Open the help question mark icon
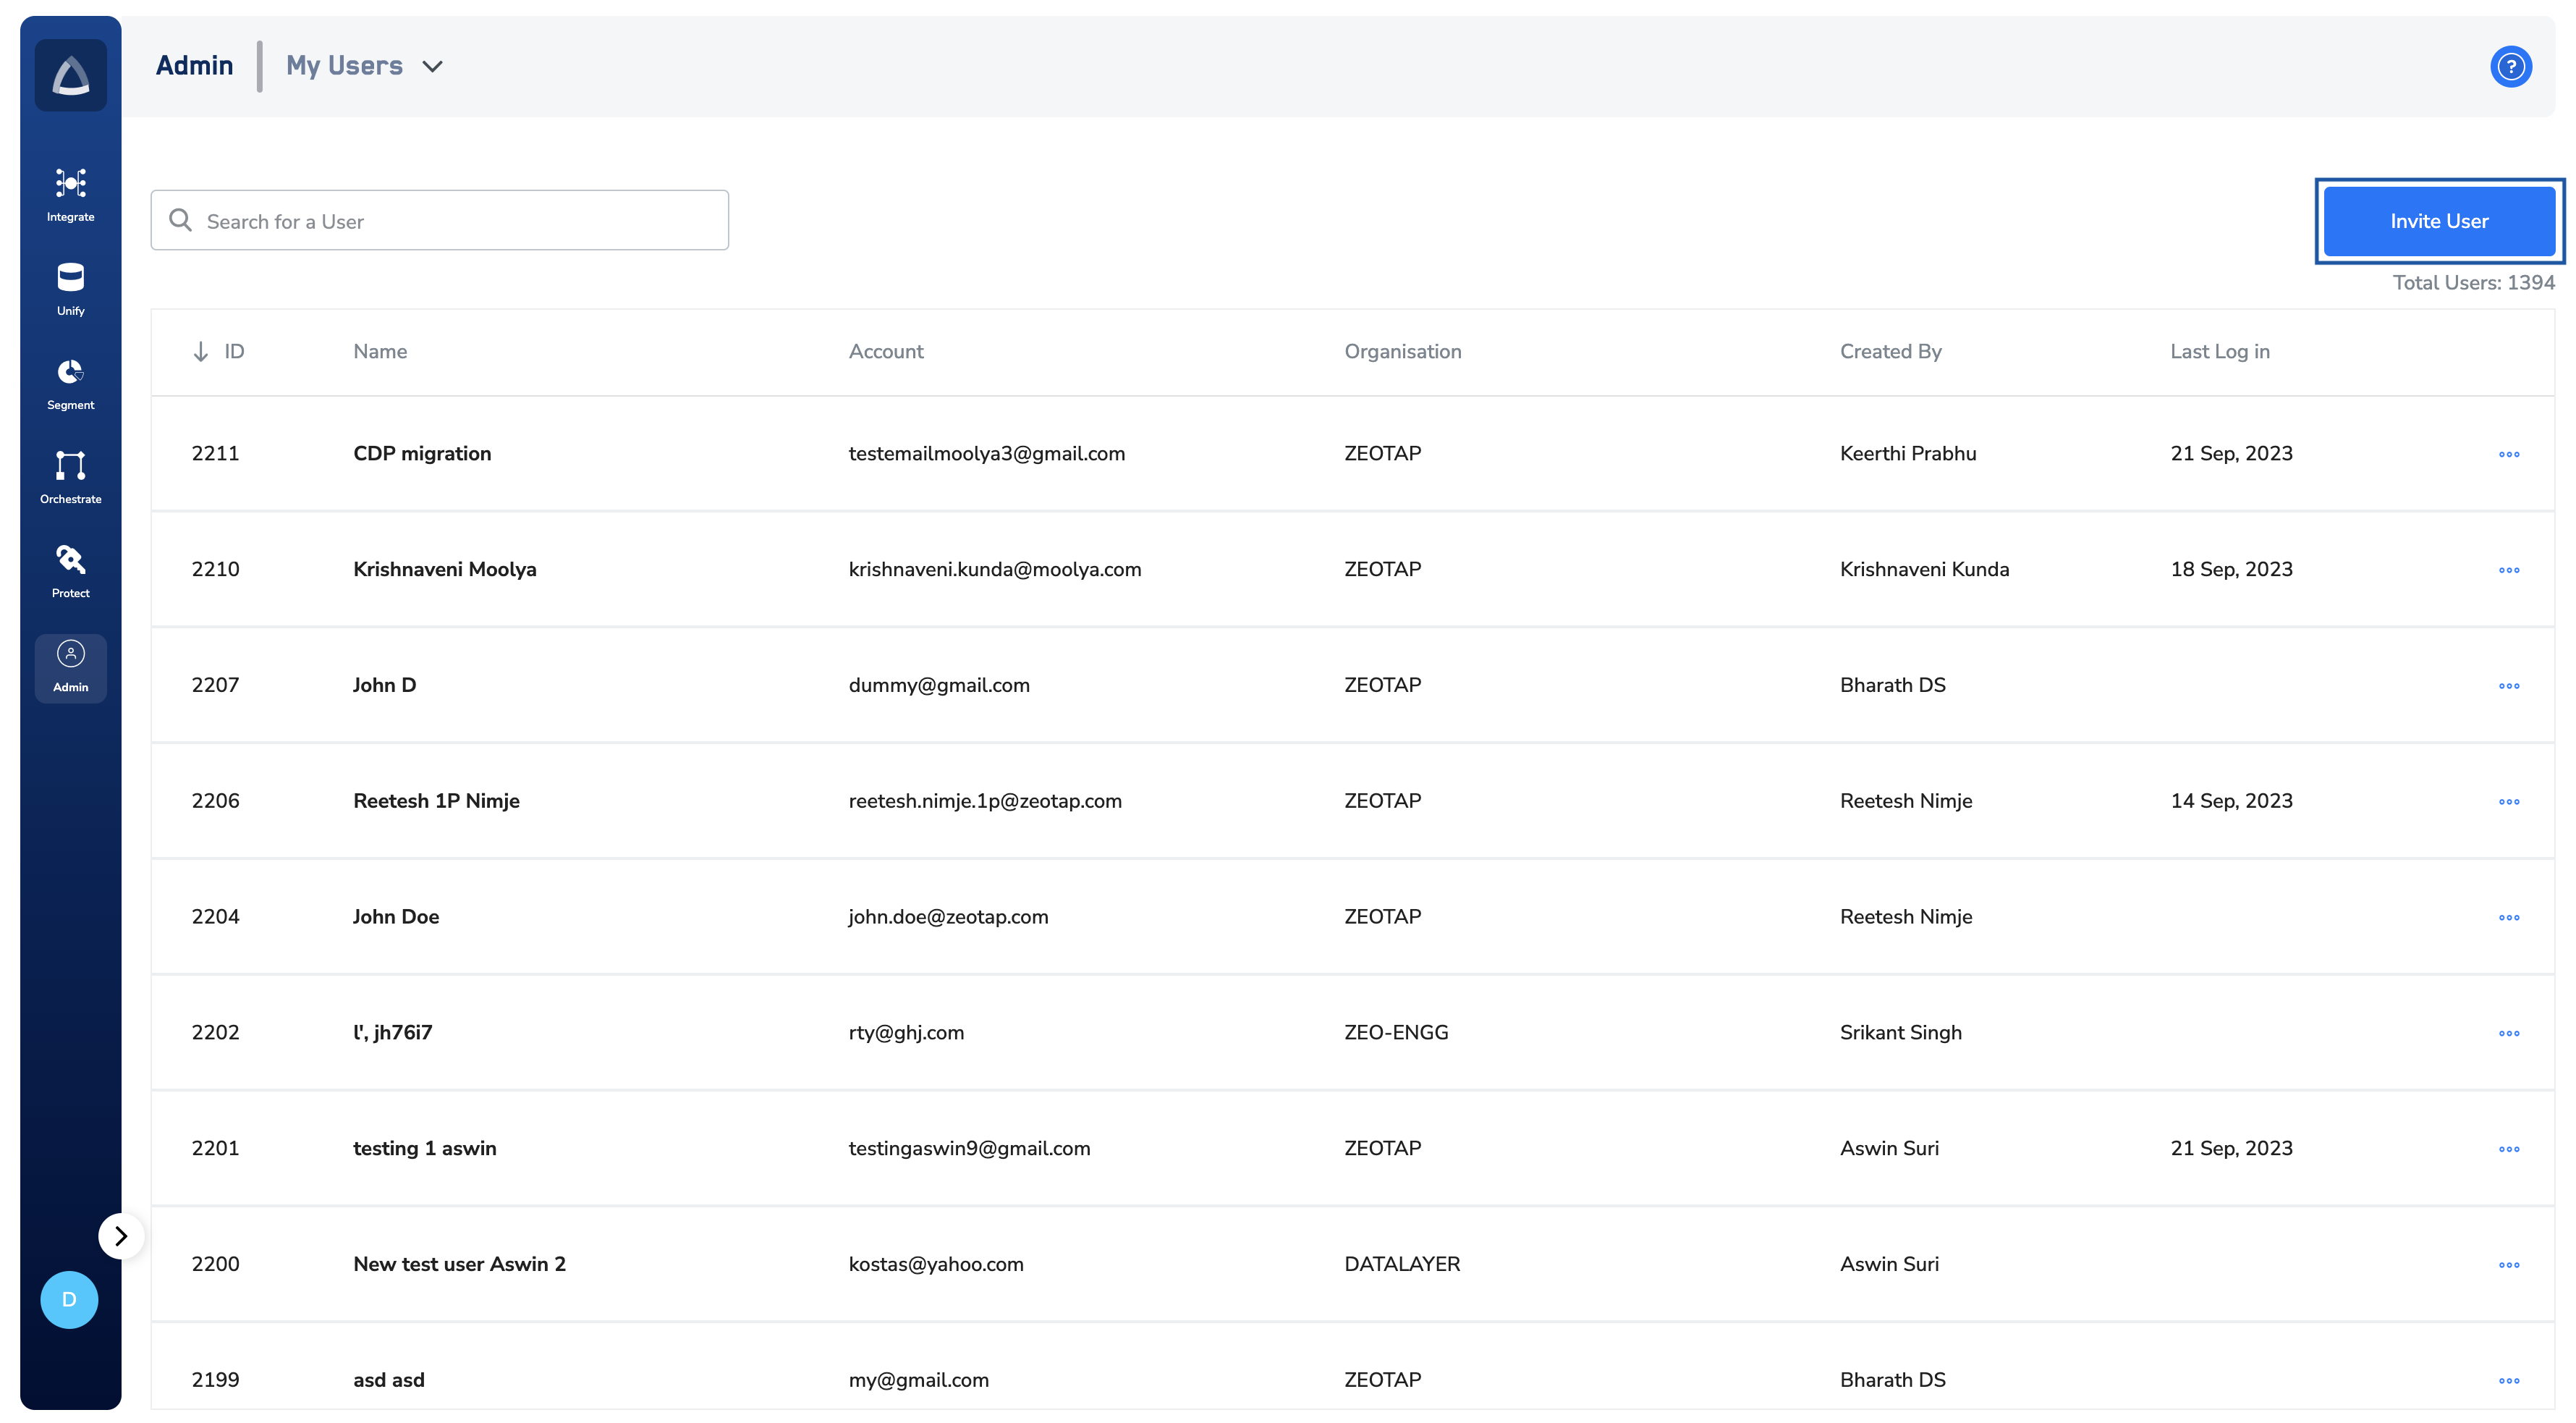Viewport: 2576px width, 1423px height. tap(2510, 67)
